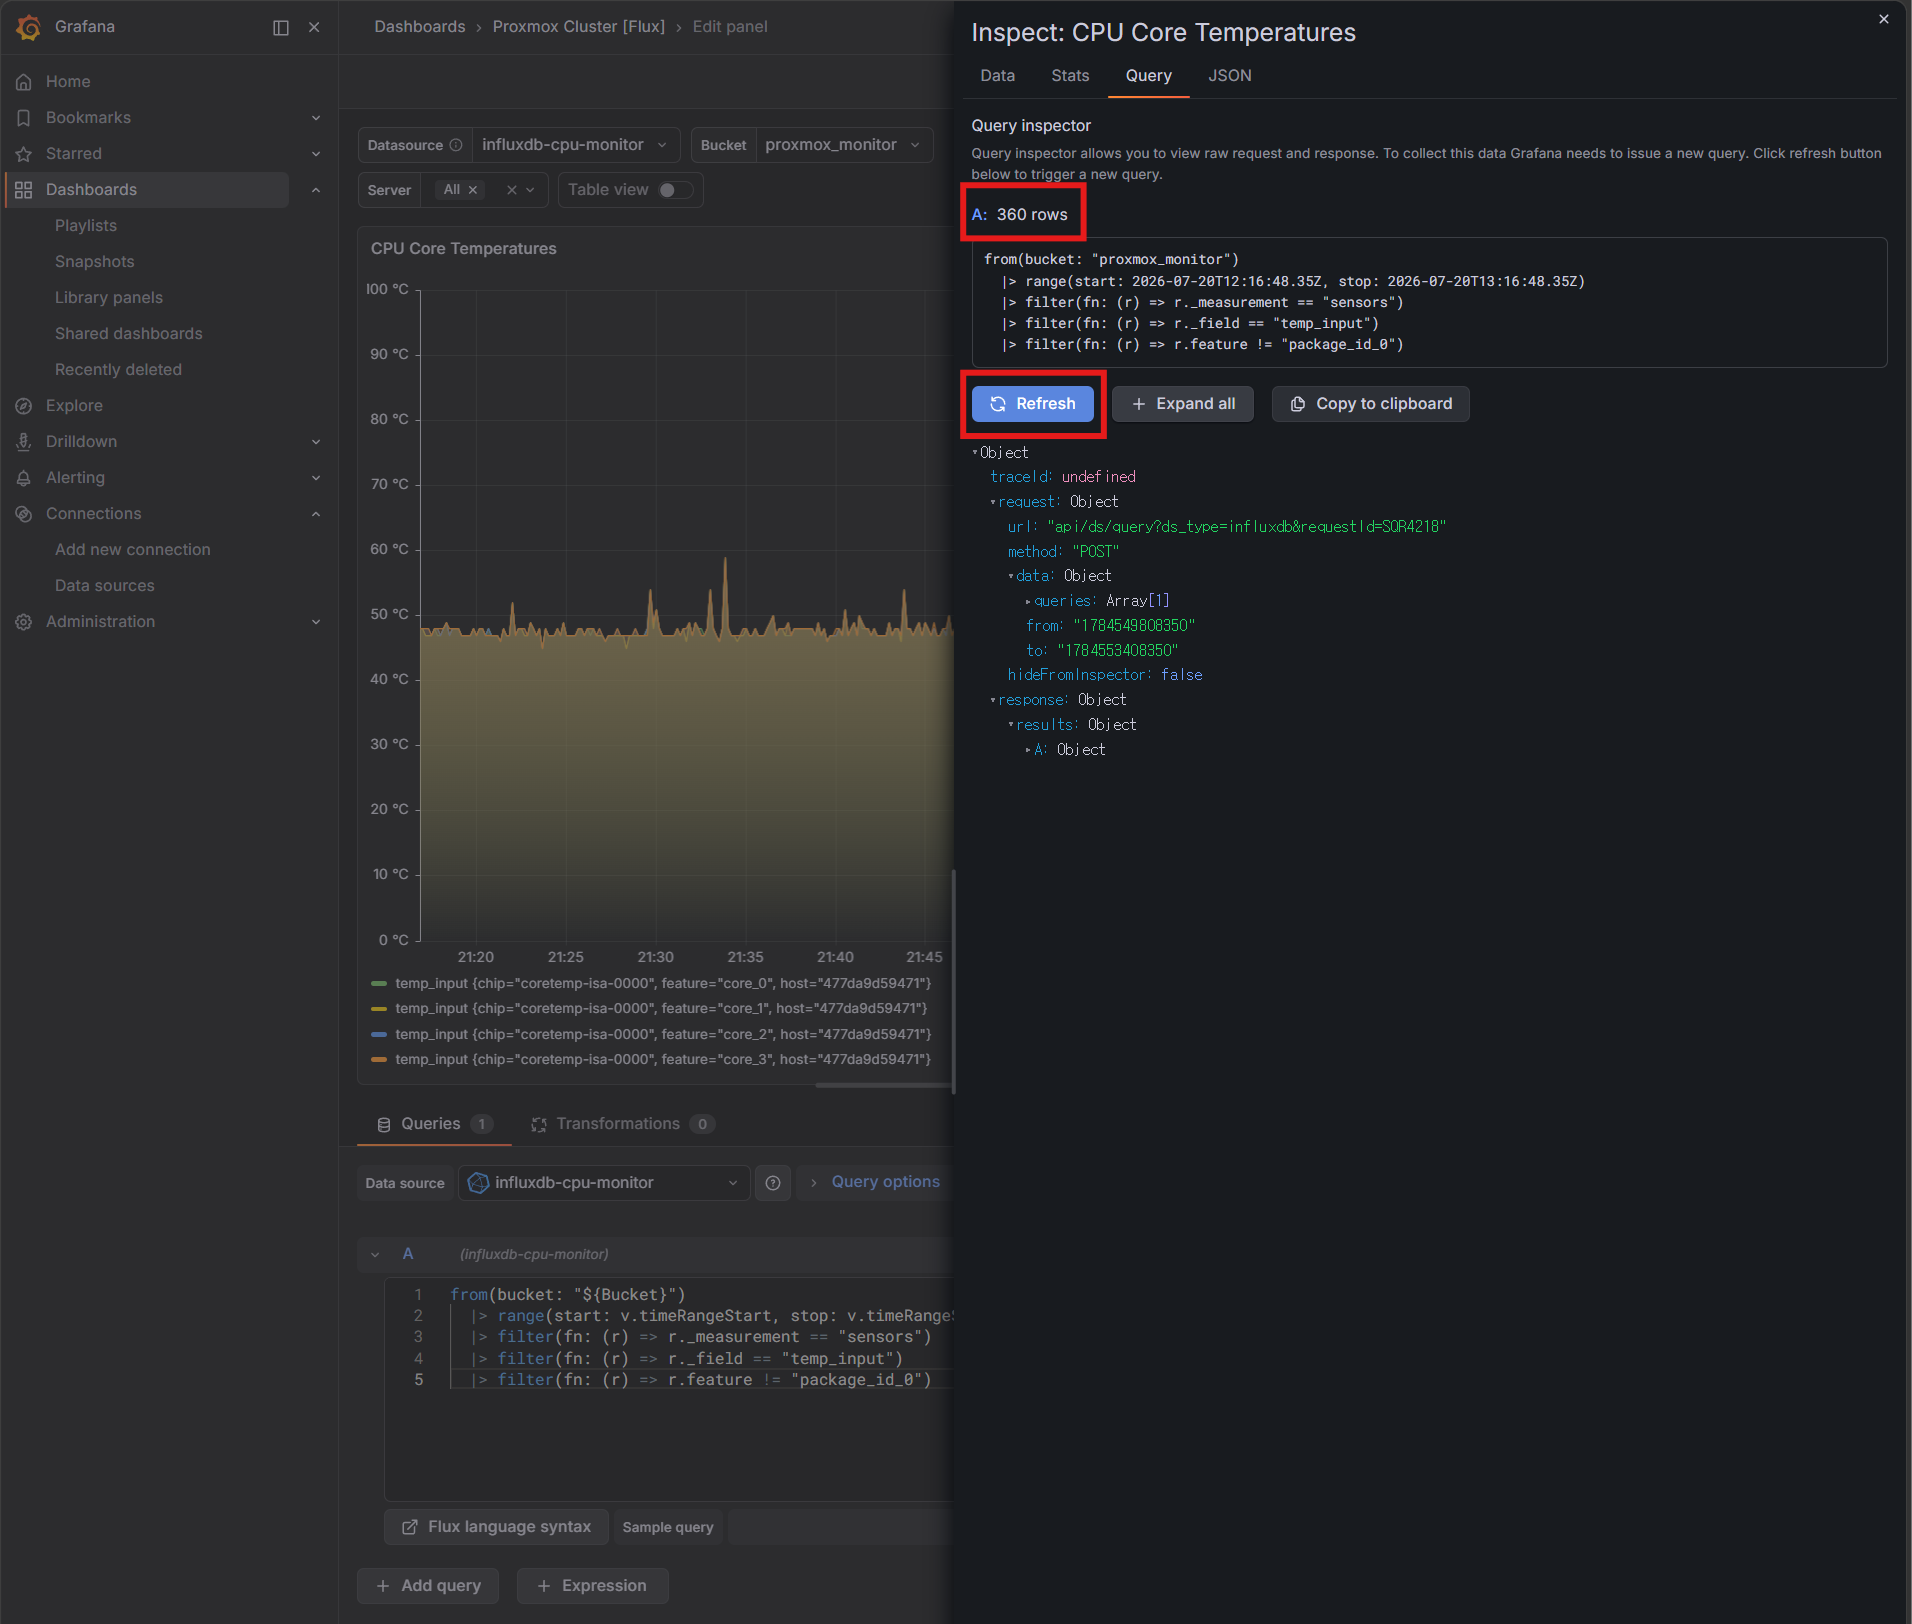Click the Administration gear icon
Screen dimensions: 1912x1624
click(24, 622)
